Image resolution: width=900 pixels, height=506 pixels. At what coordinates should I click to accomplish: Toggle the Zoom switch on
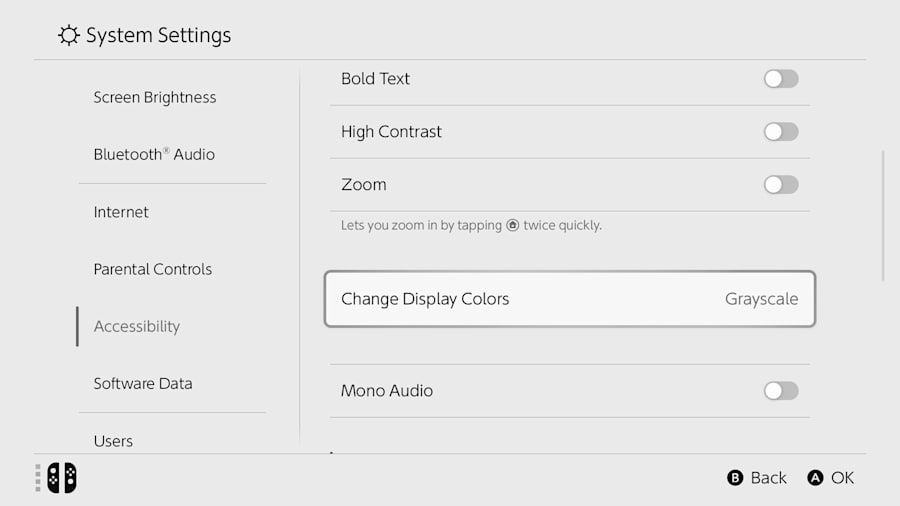781,185
